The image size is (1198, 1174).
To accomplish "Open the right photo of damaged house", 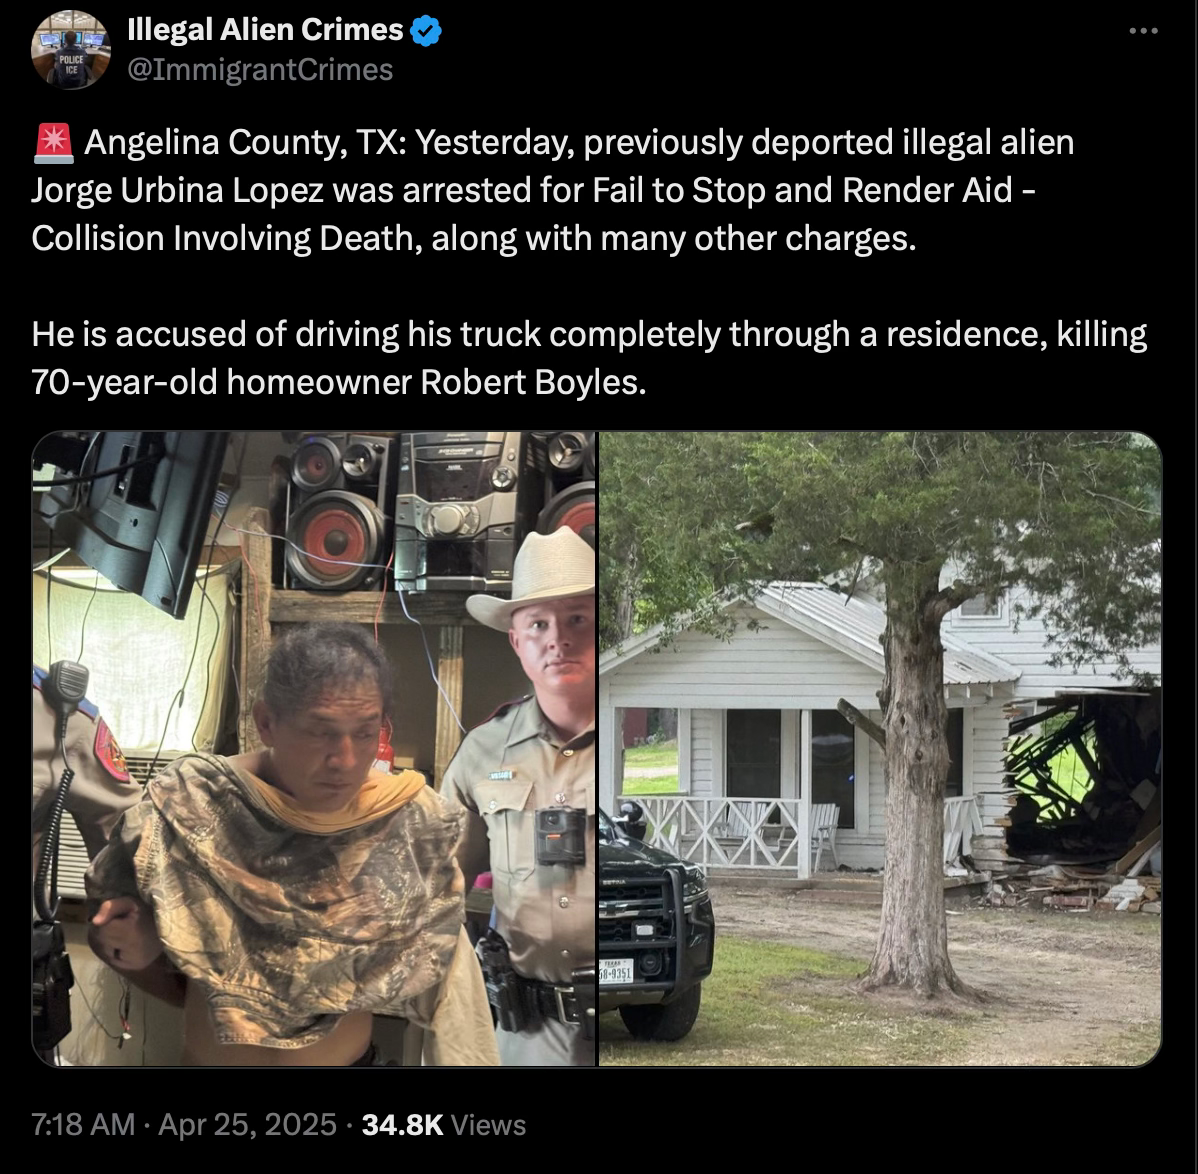I will coord(880,749).
